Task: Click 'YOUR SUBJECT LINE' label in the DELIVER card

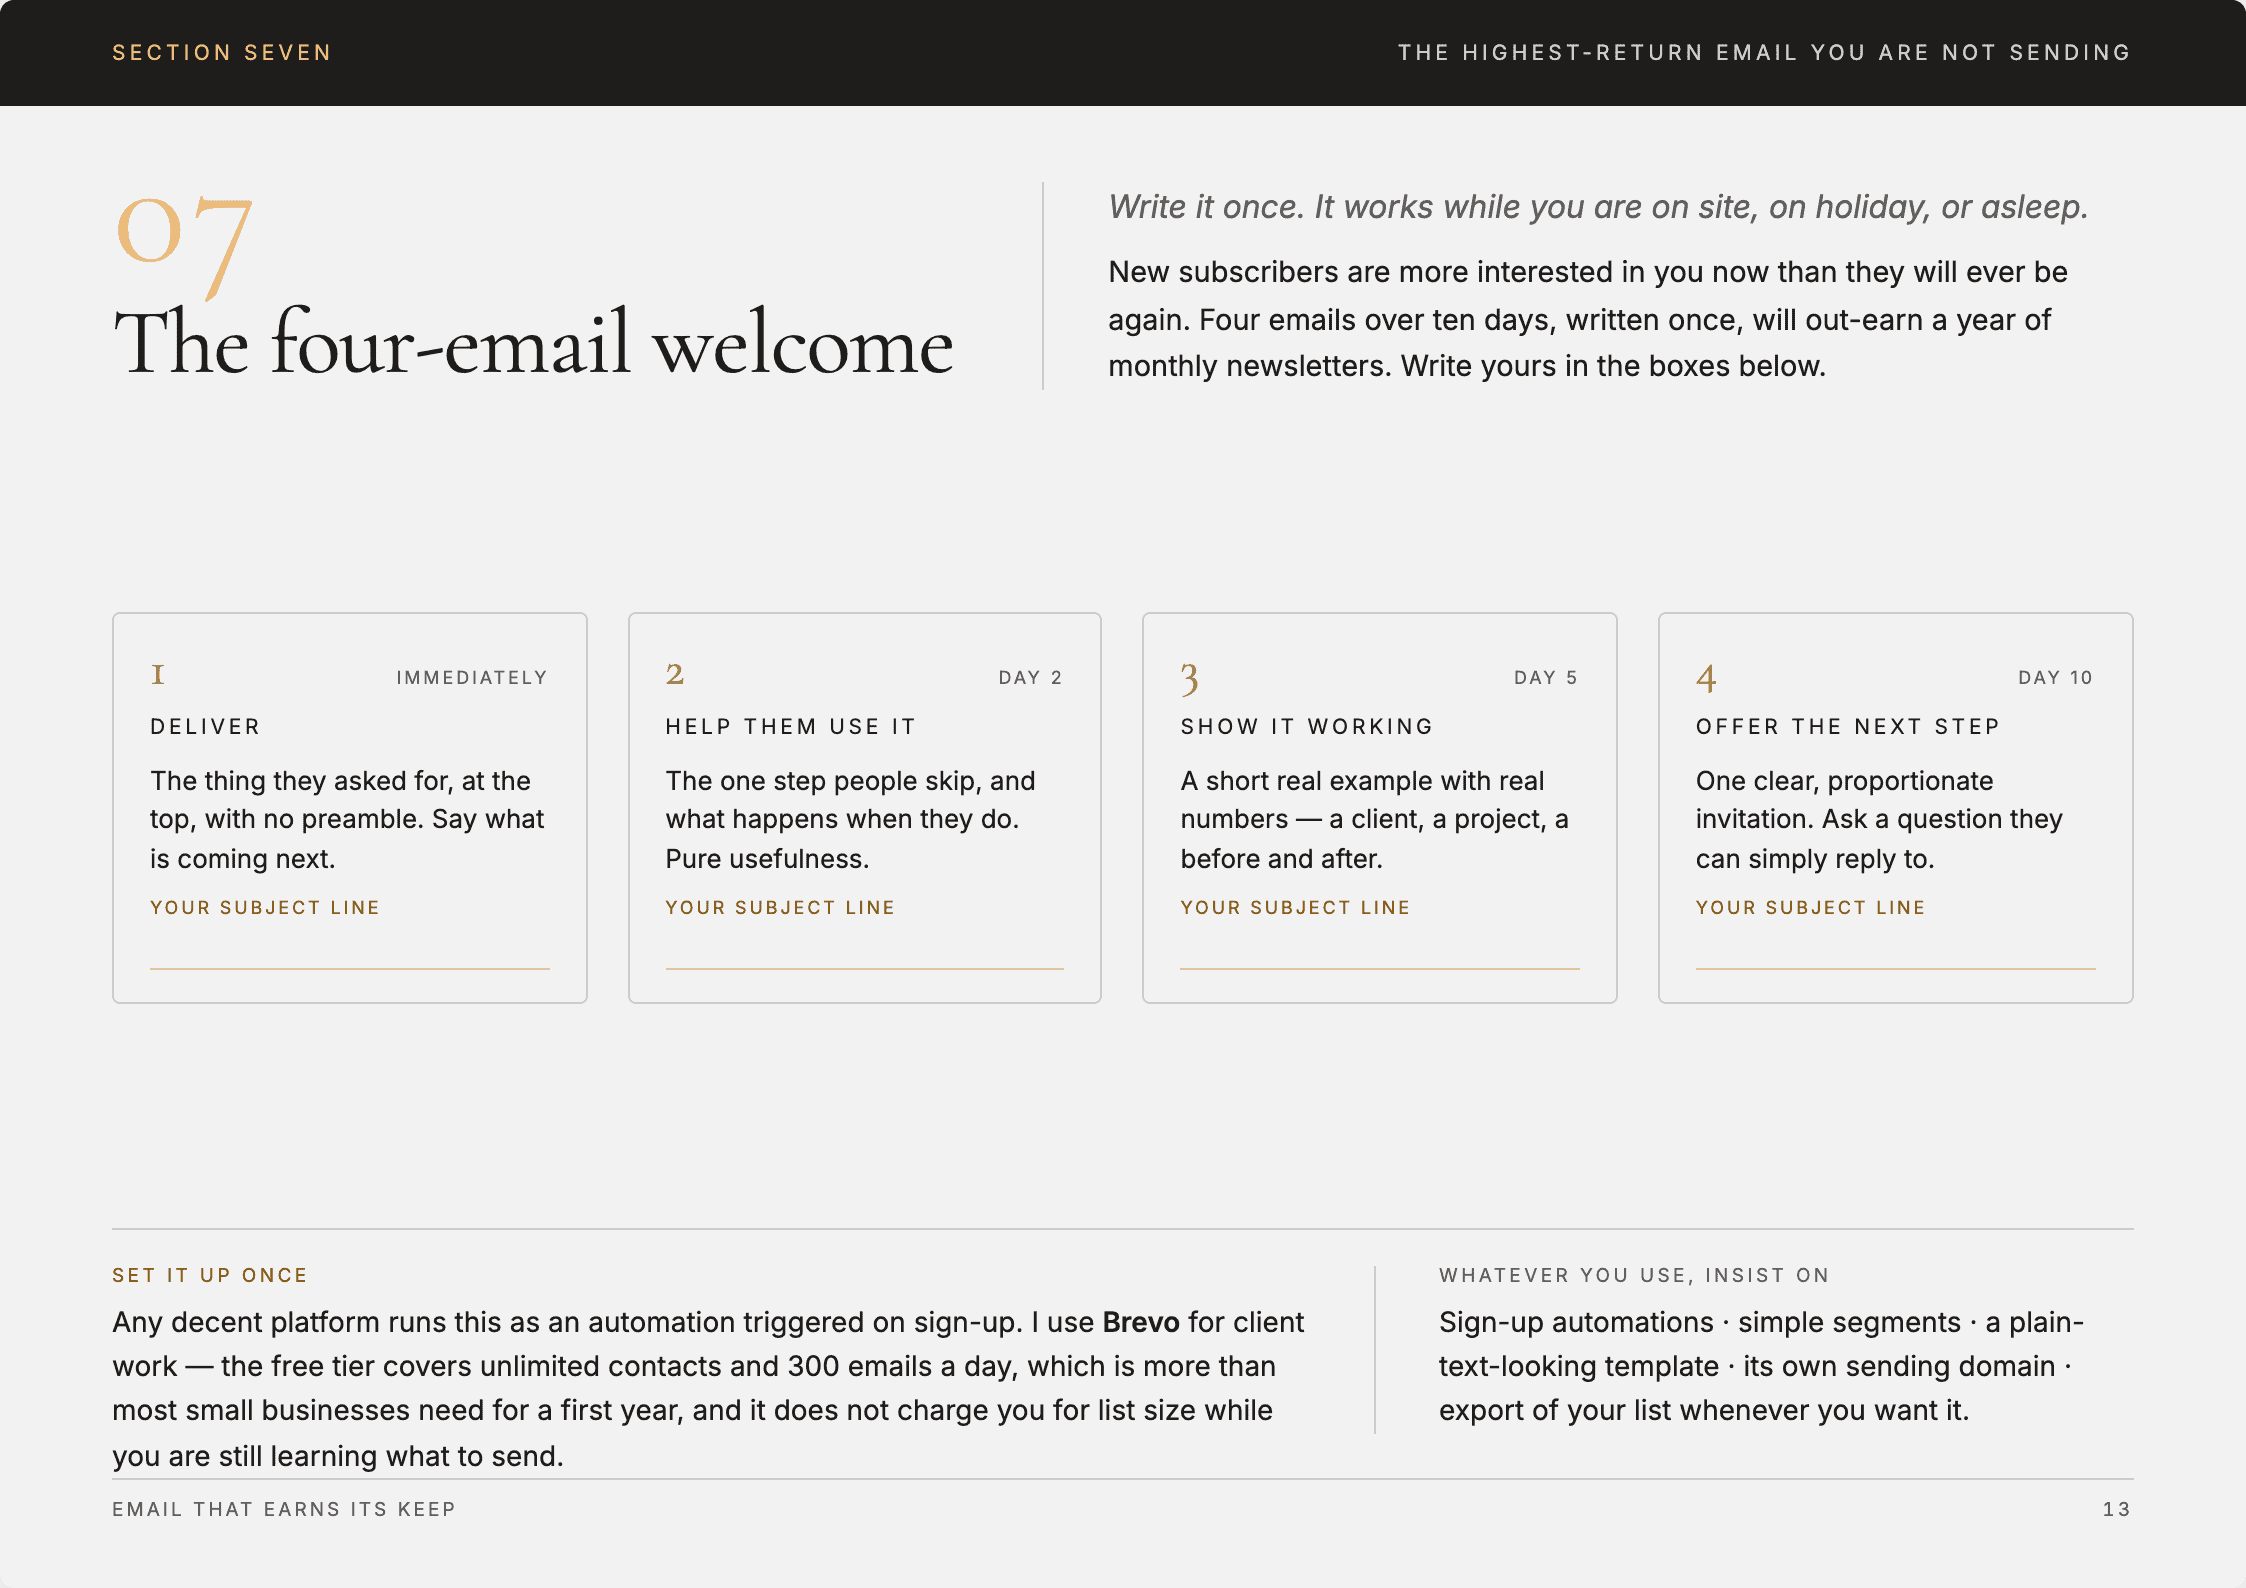Action: 265,907
